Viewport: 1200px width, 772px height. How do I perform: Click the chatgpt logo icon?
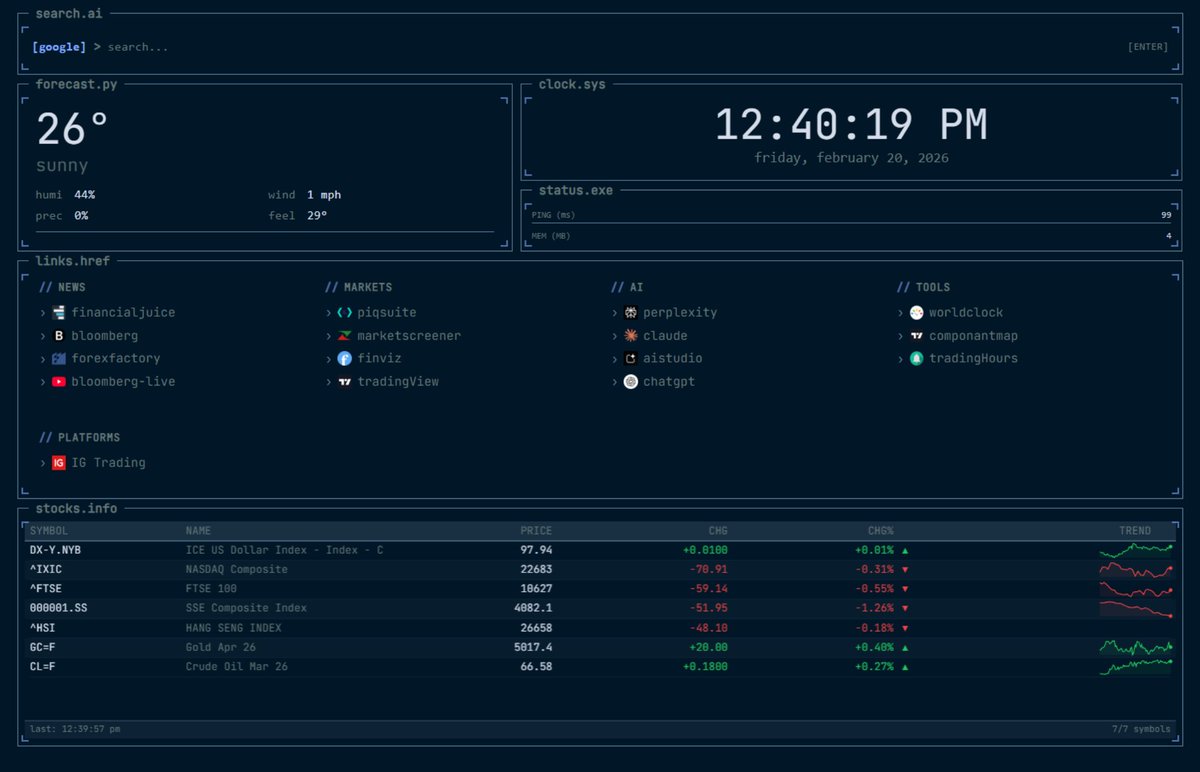[x=631, y=381]
